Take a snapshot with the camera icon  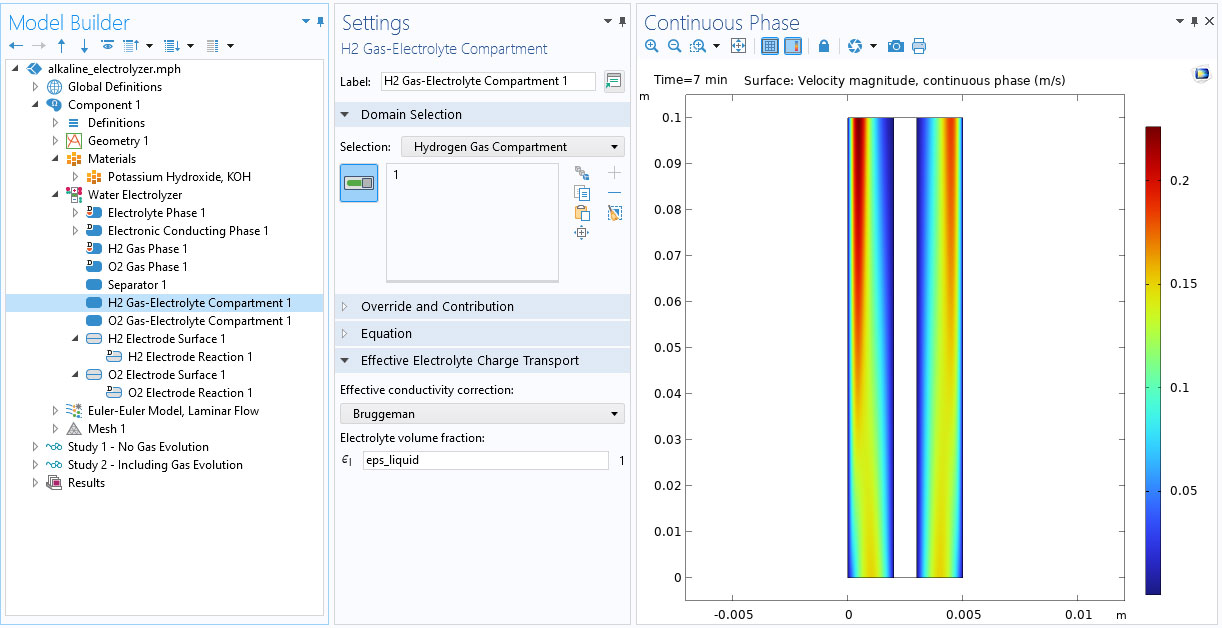click(896, 46)
